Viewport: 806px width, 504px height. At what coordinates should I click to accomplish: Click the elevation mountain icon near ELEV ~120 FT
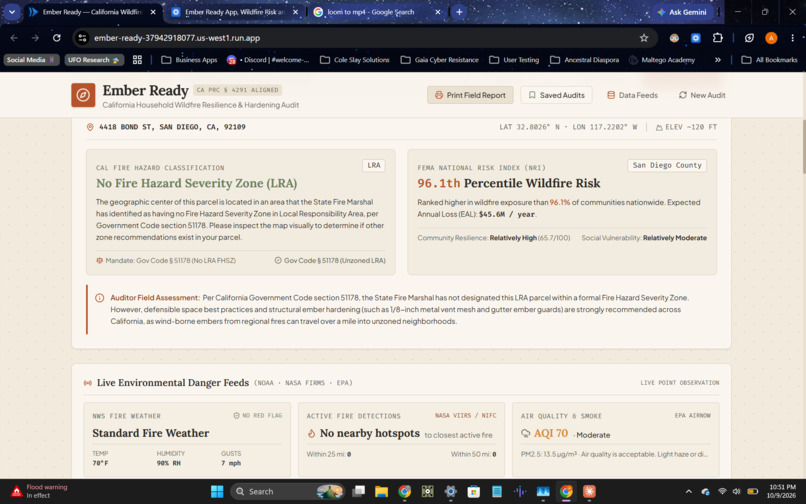coord(658,127)
